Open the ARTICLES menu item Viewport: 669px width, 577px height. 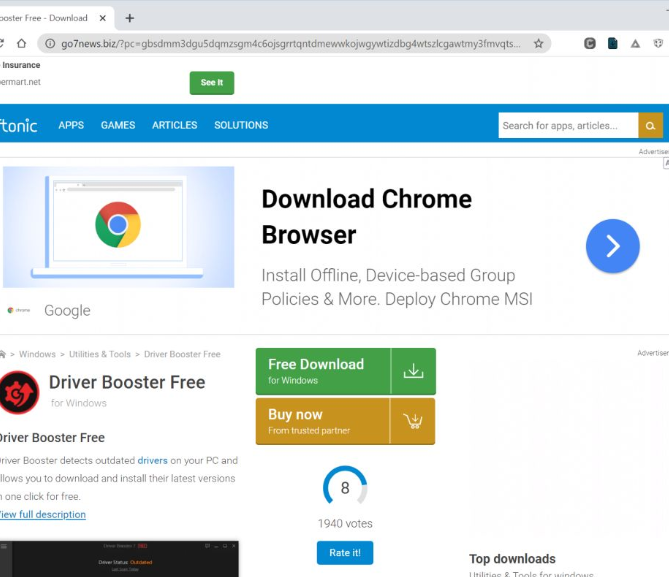(175, 125)
